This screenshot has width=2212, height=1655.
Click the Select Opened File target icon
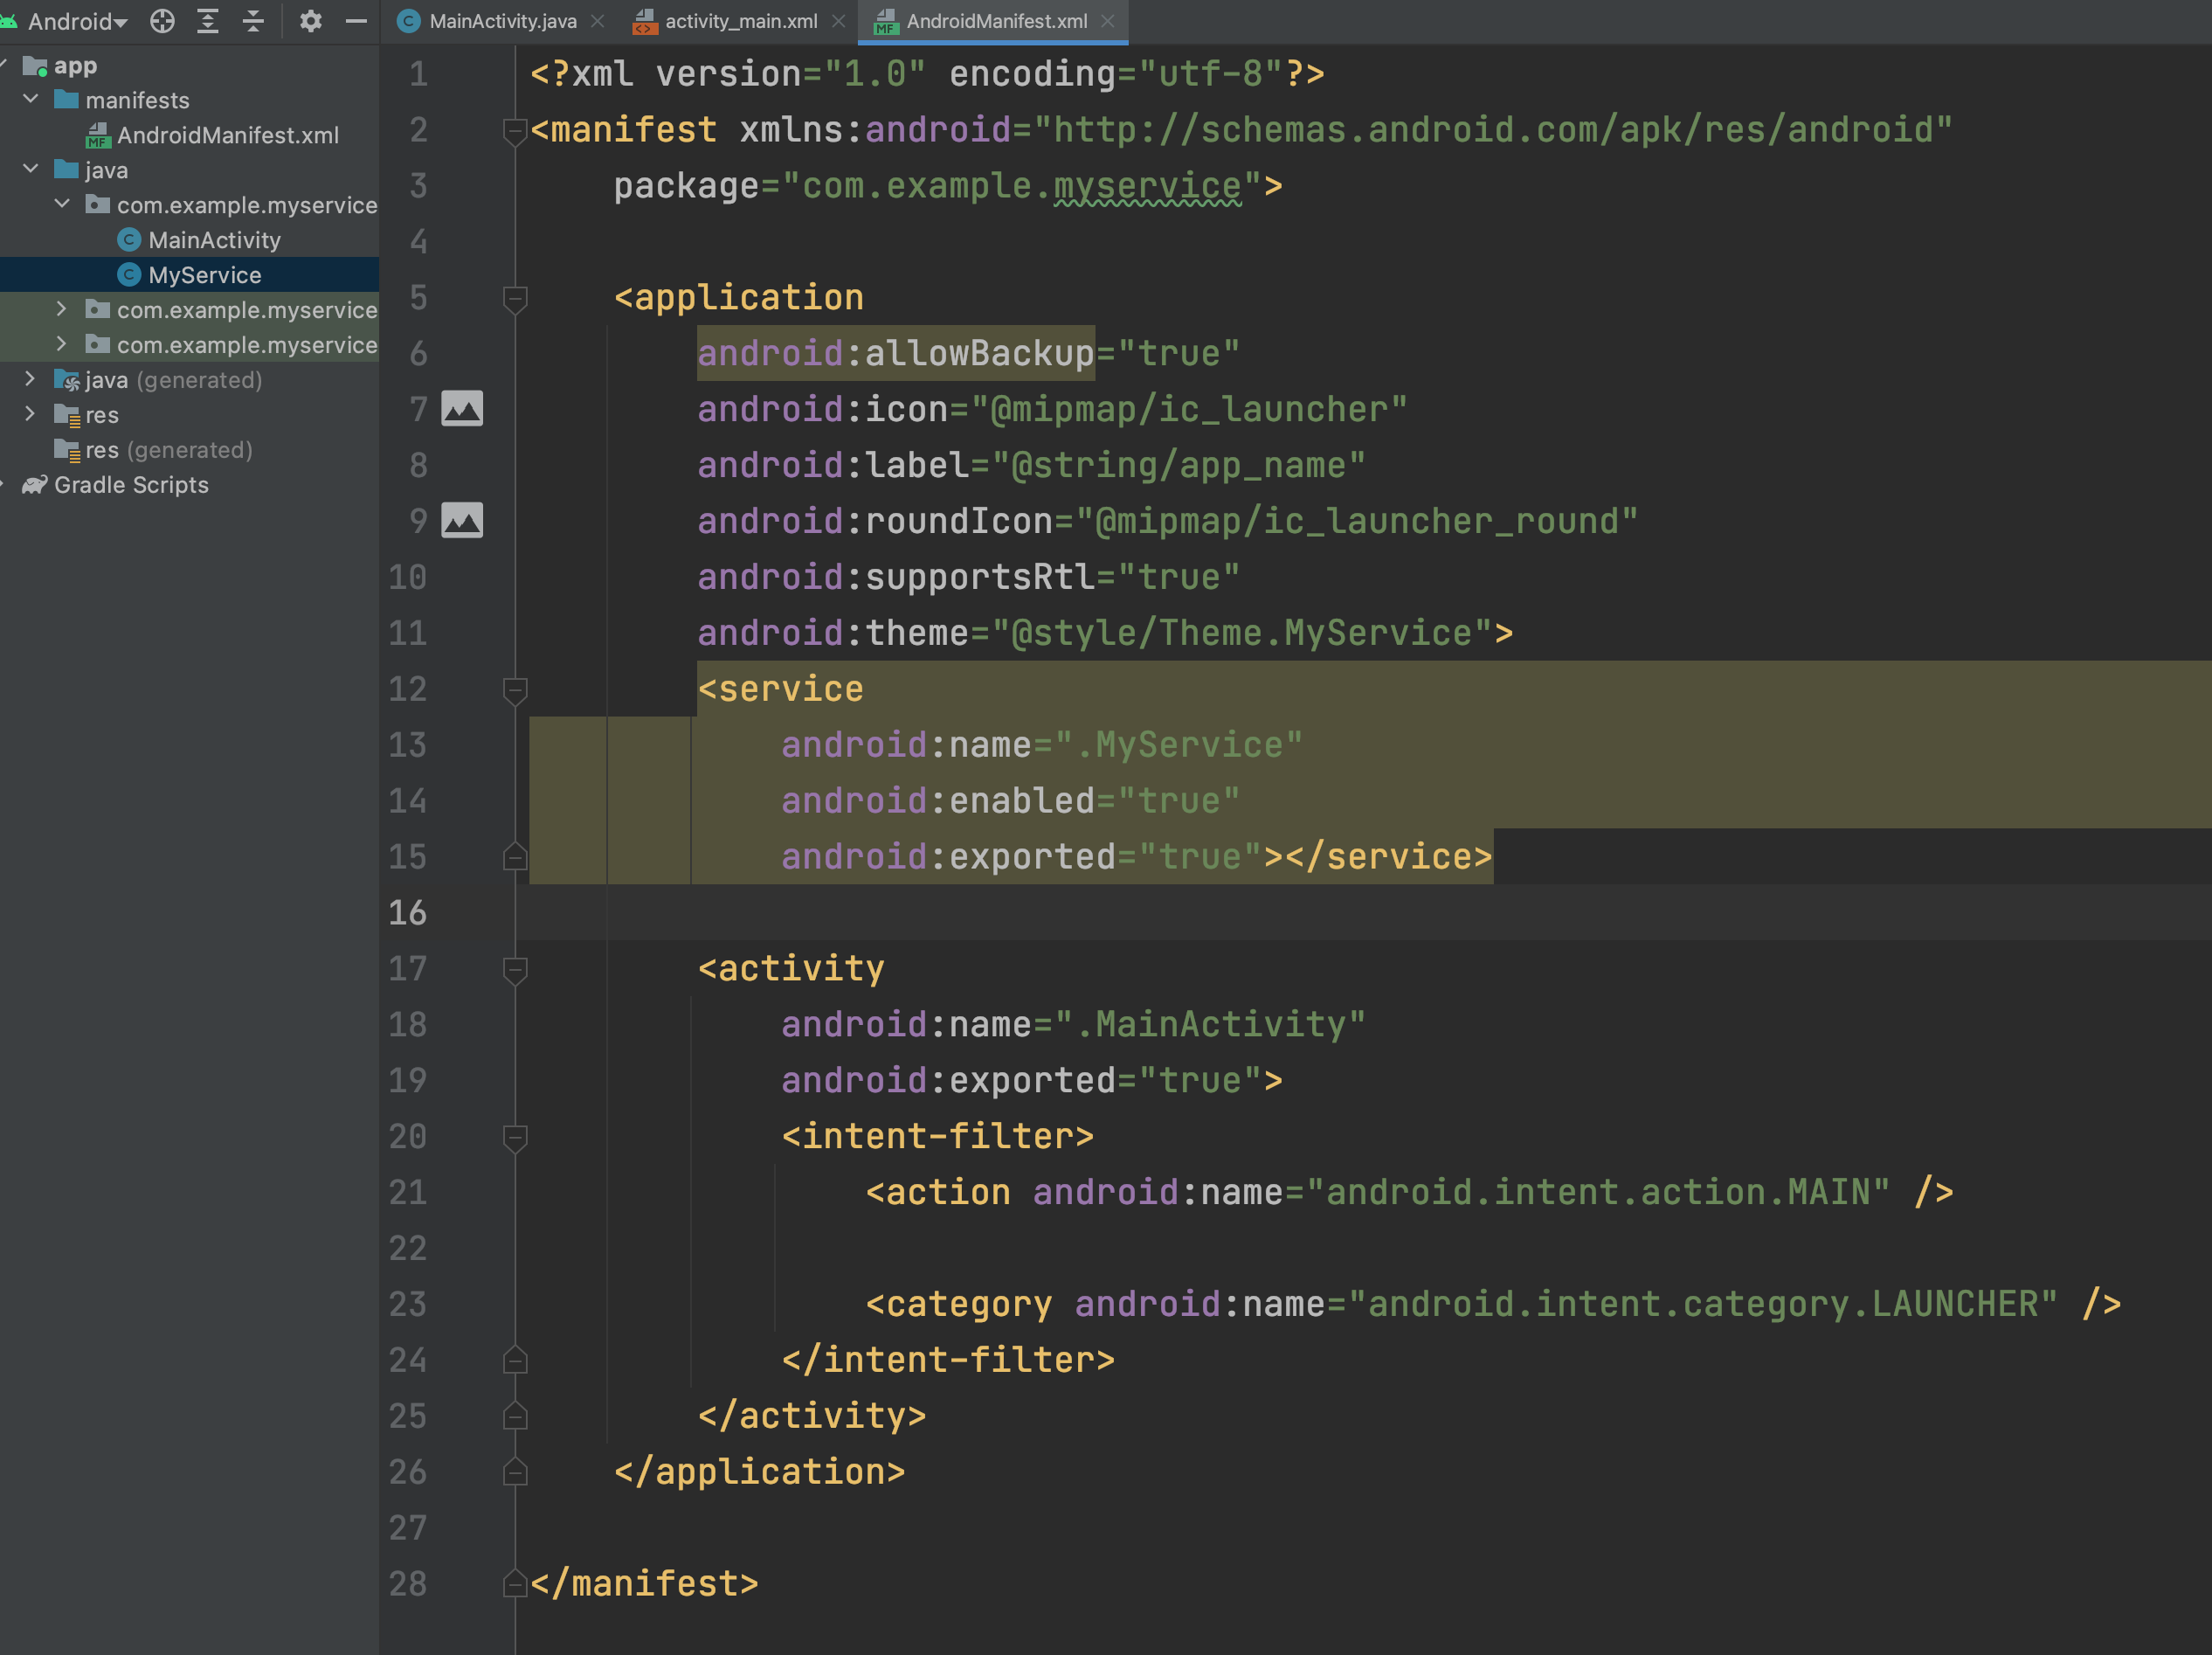[x=162, y=21]
